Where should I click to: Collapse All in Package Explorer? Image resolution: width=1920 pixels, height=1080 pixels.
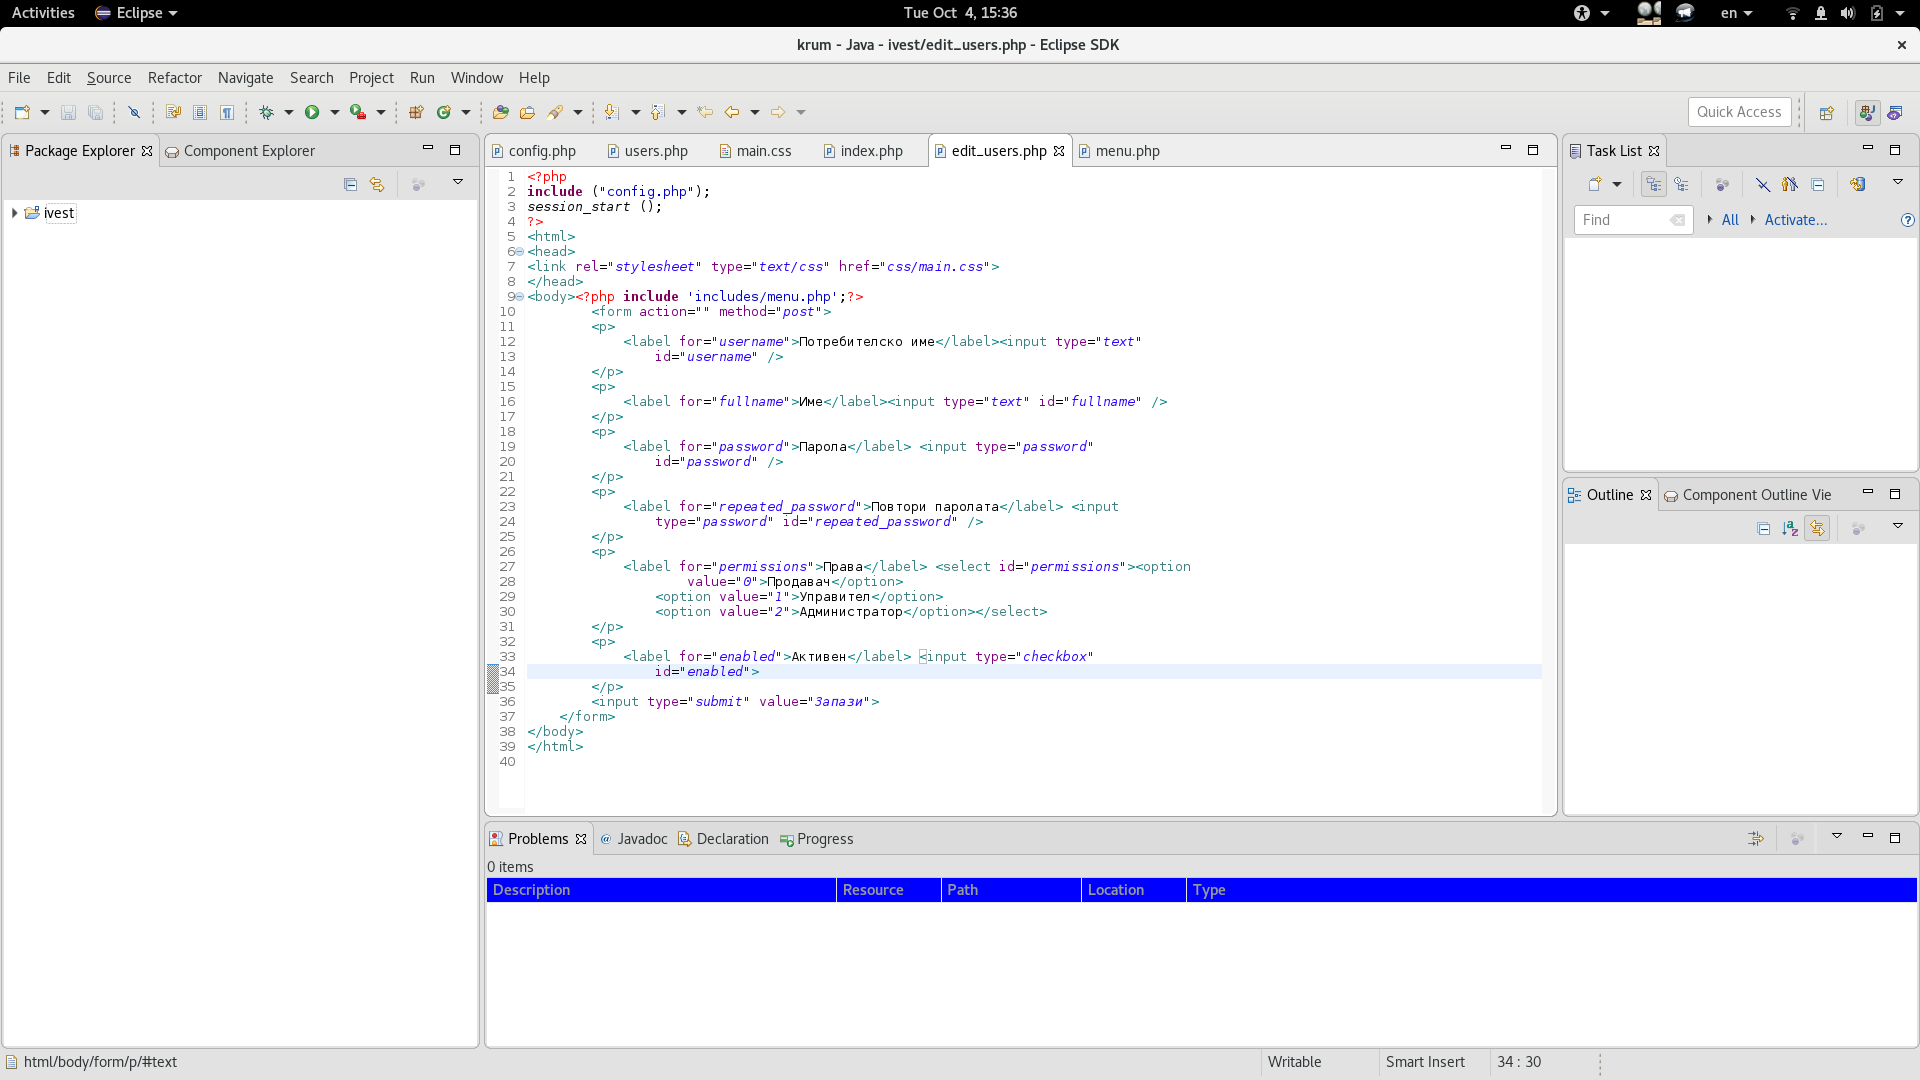tap(350, 184)
